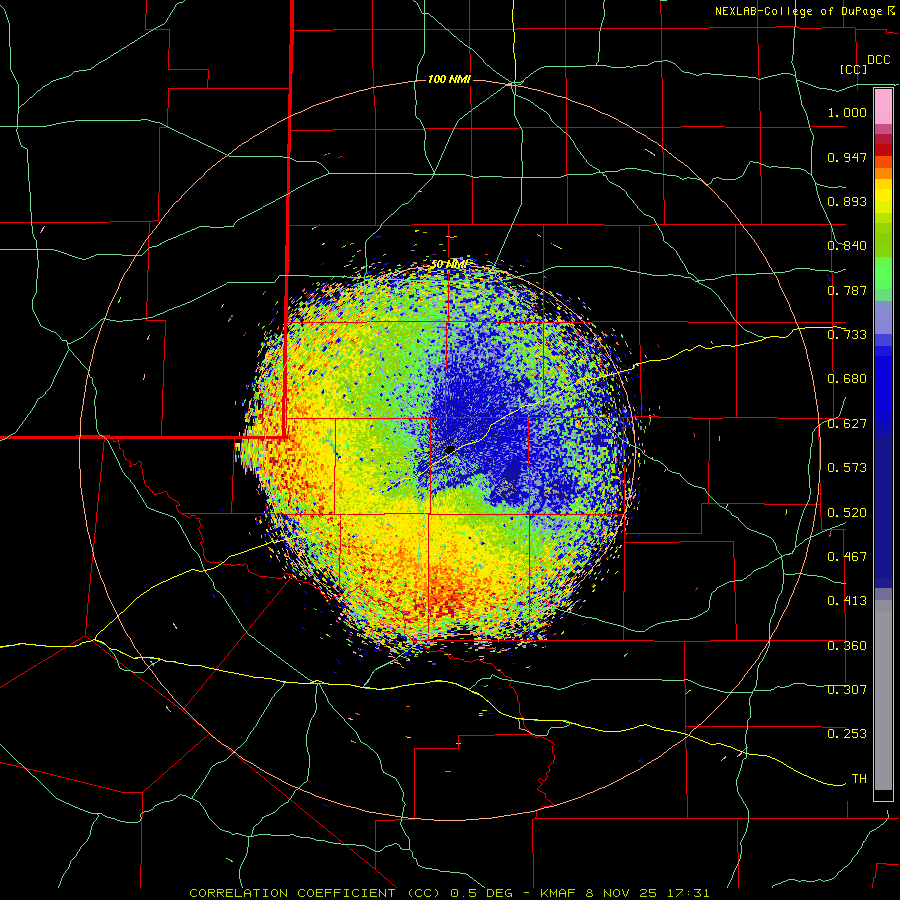Click the 0.360 legend value
The width and height of the screenshot is (900, 900).
pos(847,646)
